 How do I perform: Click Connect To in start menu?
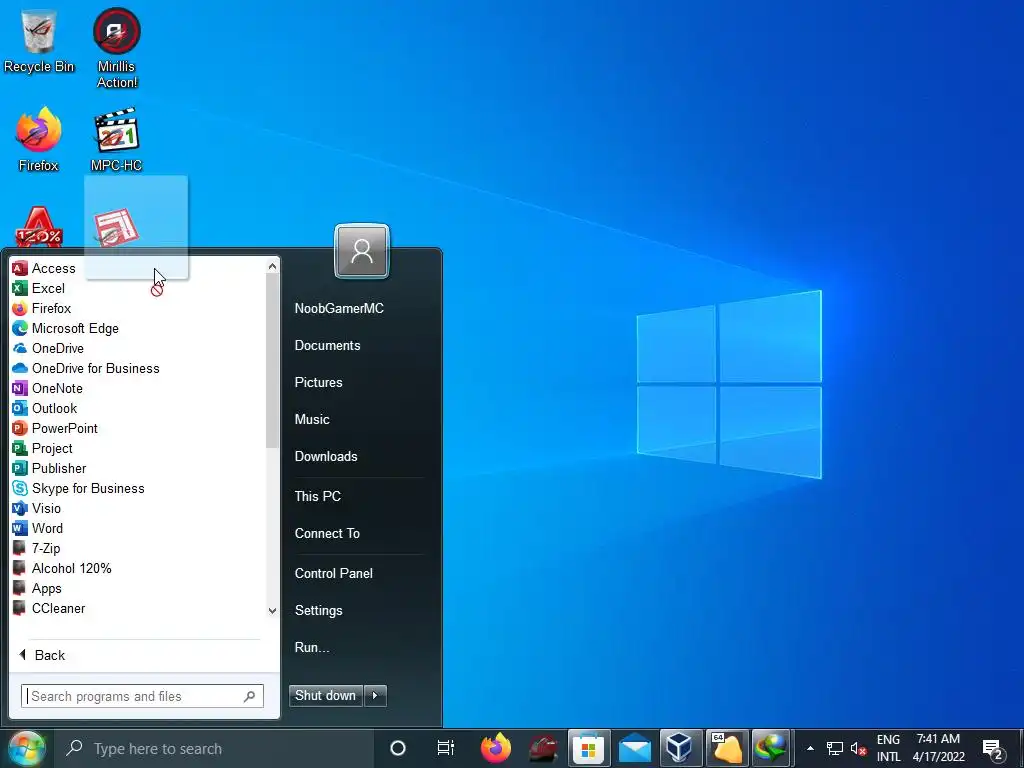327,534
